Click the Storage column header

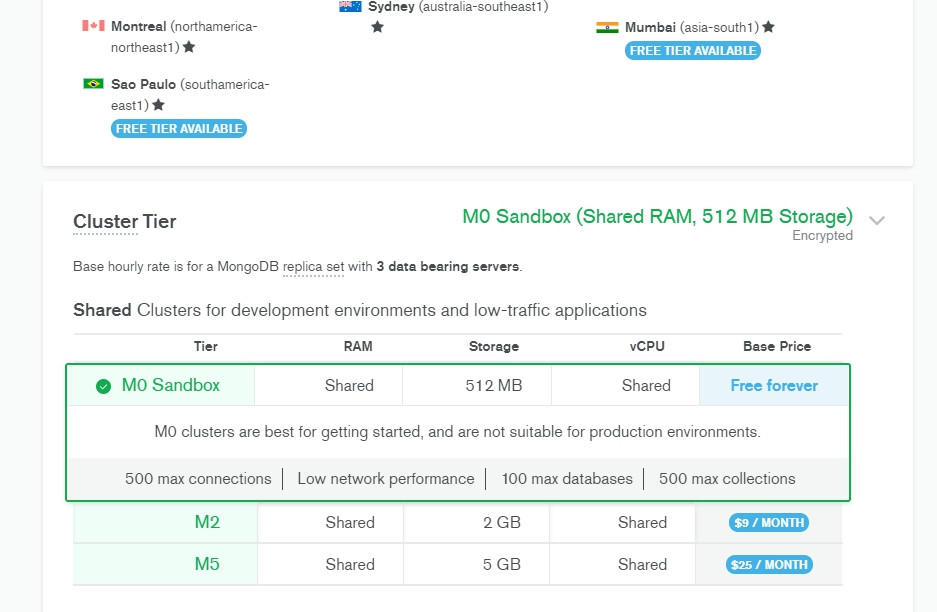(x=494, y=346)
